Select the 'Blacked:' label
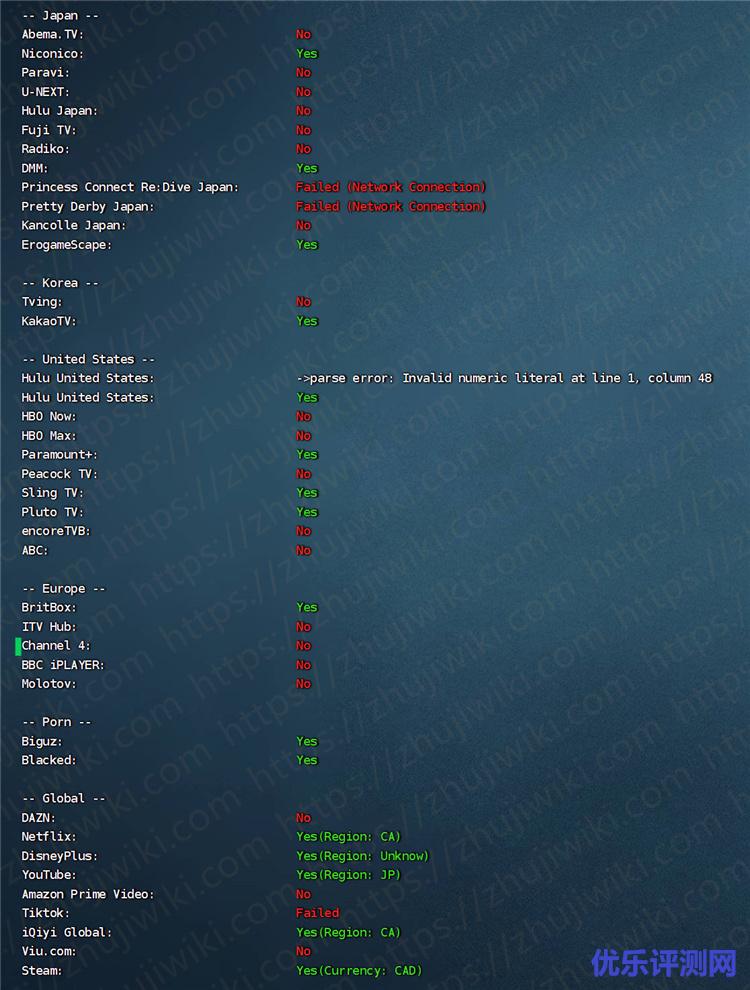 pos(49,760)
